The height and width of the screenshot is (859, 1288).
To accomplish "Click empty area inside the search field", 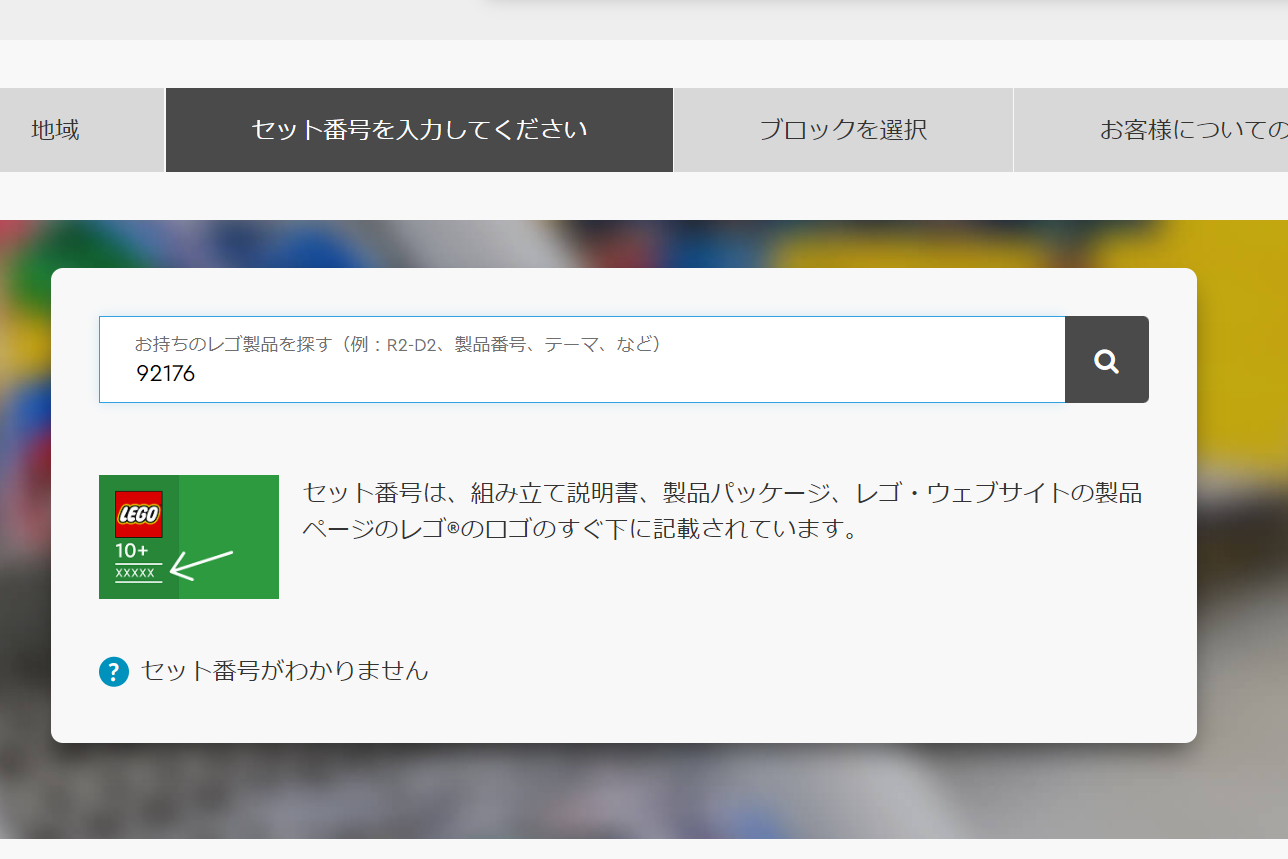I will (x=700, y=374).
